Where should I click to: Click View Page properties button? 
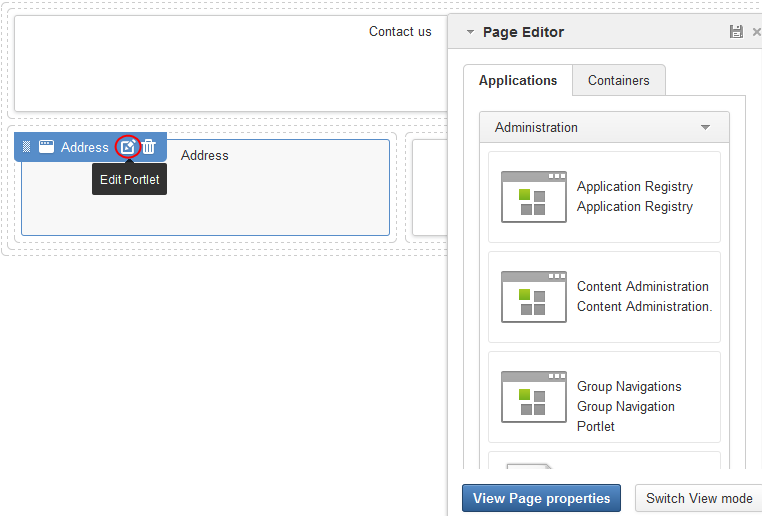pos(541,498)
